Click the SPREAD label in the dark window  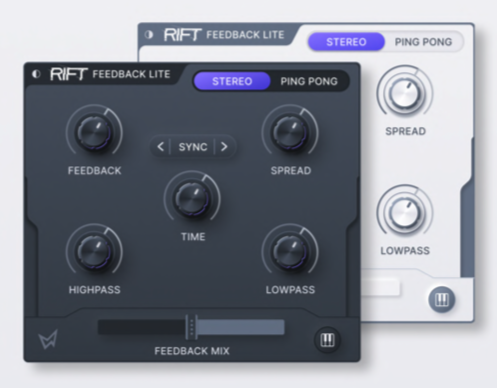tap(291, 171)
